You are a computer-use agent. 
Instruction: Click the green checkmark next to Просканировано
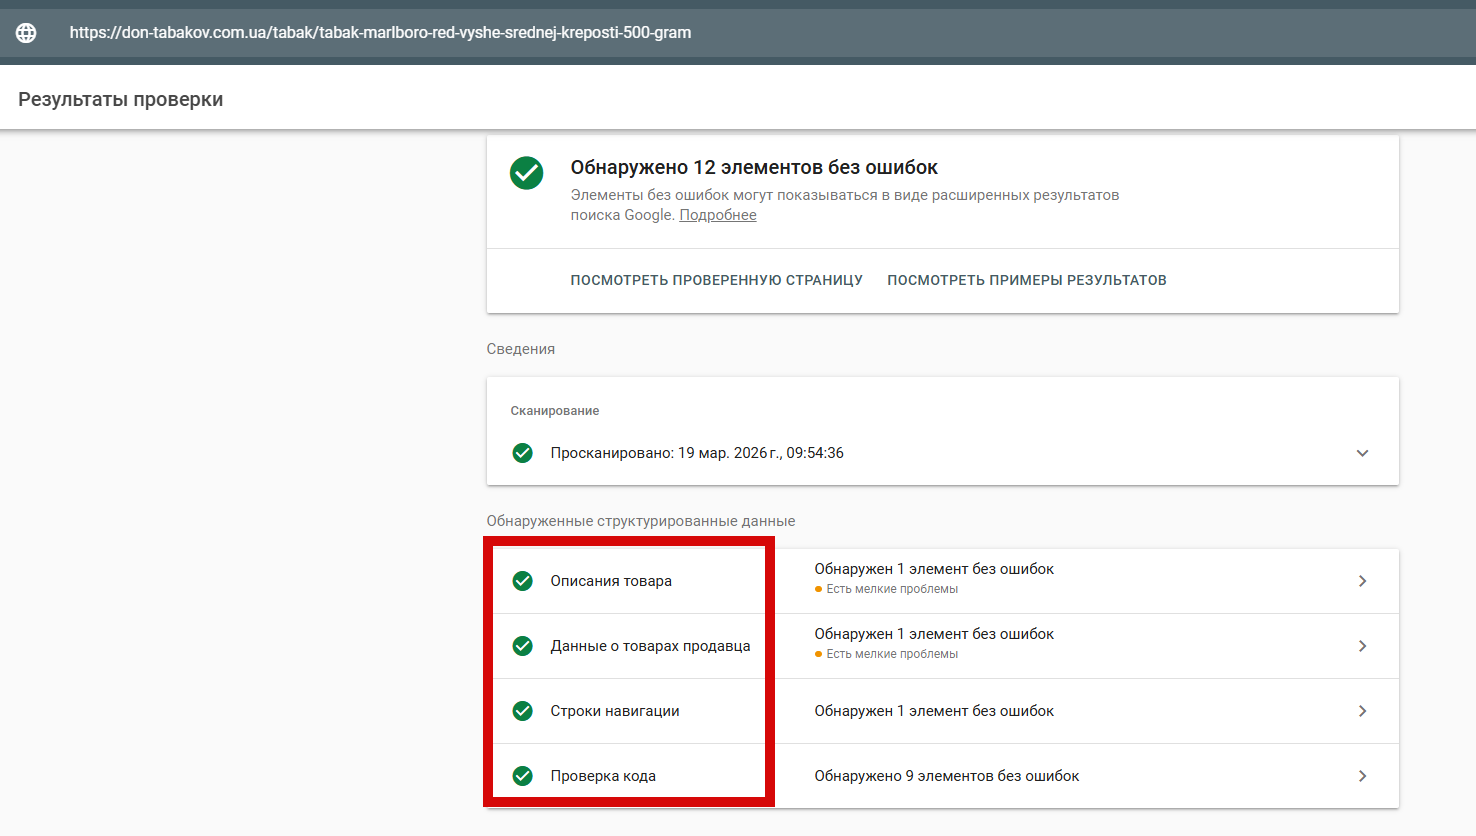pos(522,453)
